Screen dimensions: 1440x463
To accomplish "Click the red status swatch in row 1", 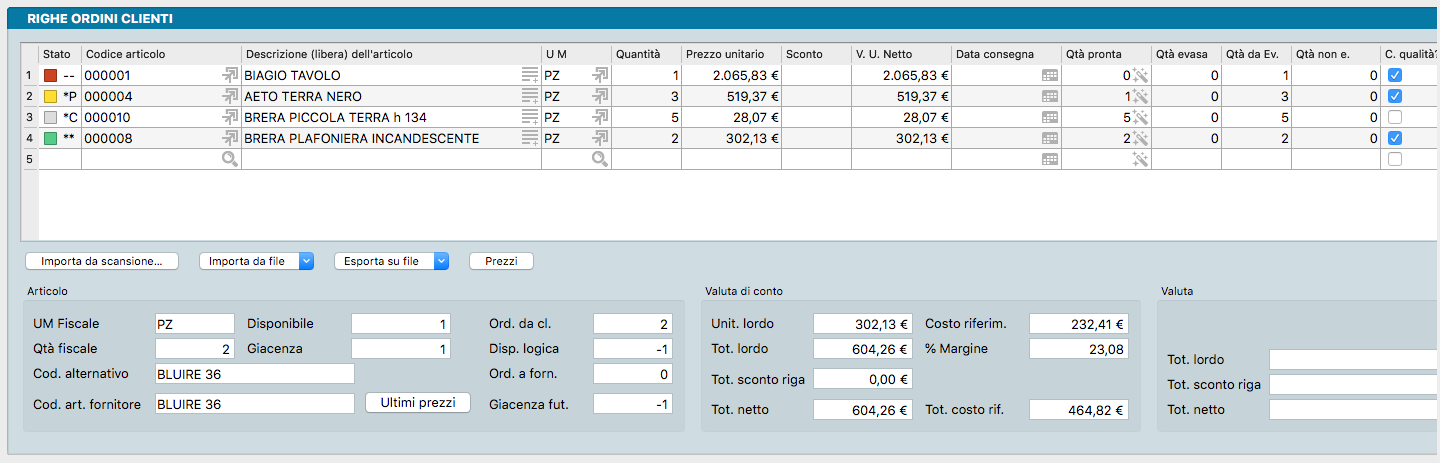I will 52,75.
